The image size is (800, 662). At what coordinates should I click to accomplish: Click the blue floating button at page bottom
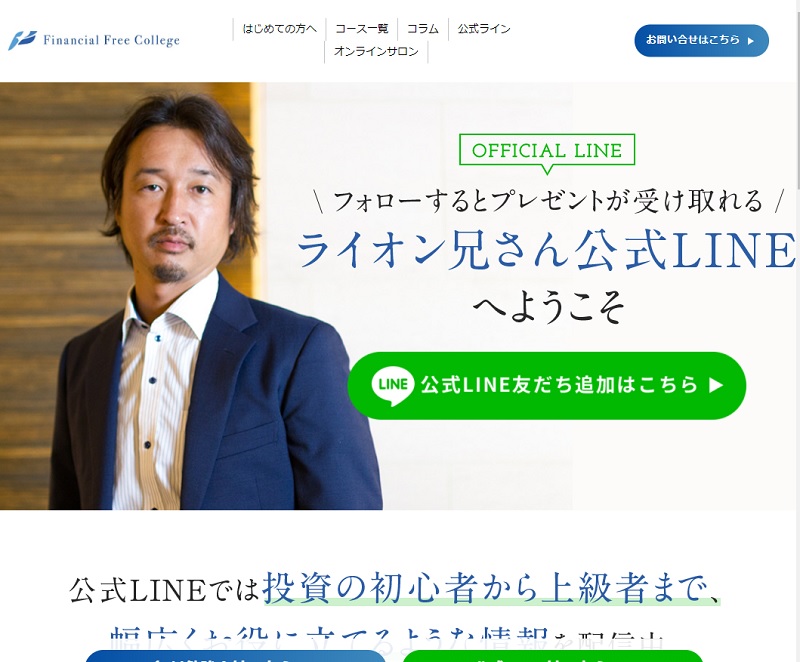coord(235,656)
